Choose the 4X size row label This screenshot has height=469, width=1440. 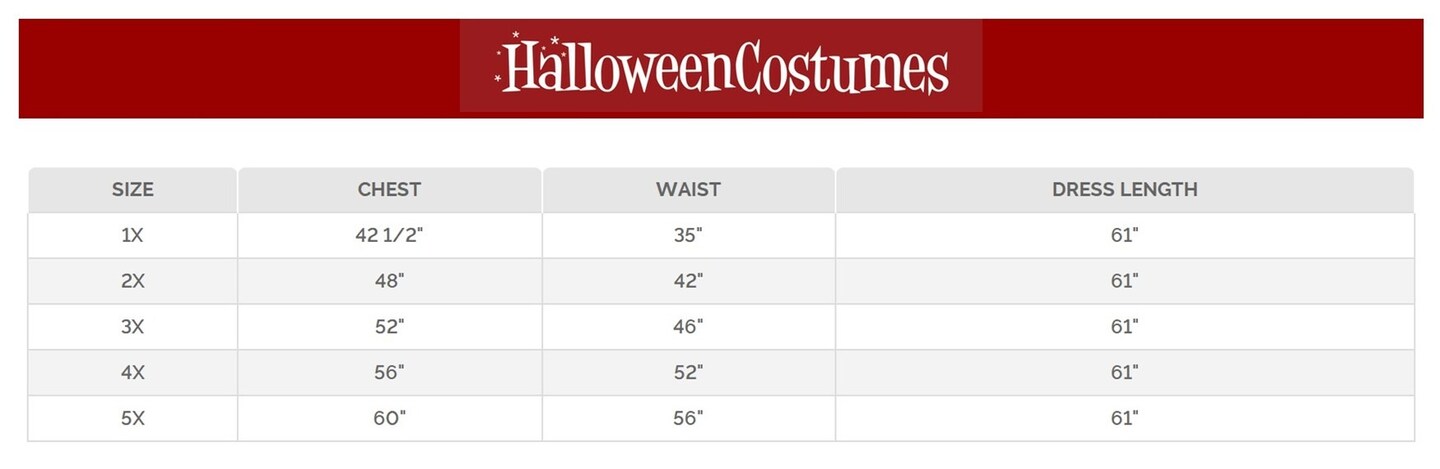coord(132,372)
